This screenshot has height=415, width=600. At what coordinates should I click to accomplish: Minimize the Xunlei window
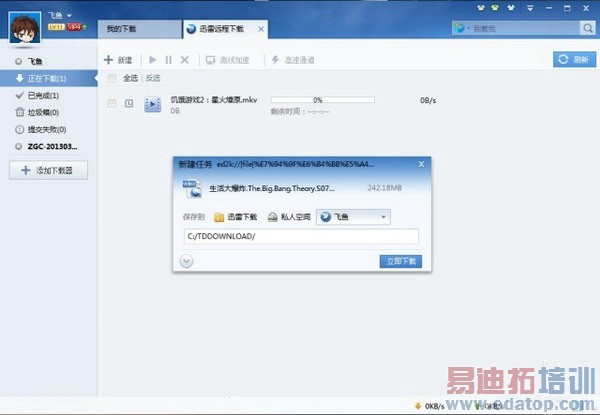549,8
